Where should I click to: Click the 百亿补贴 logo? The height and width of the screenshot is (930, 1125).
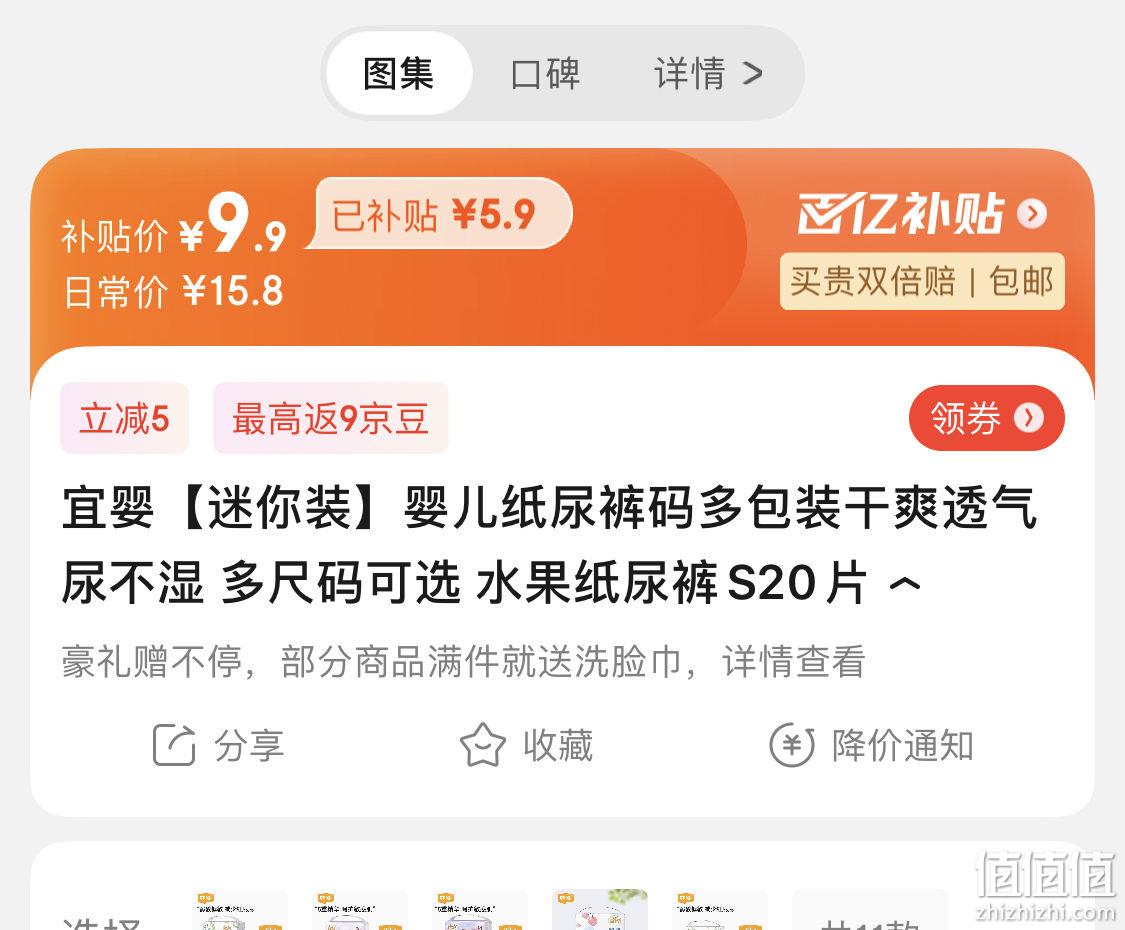[x=900, y=213]
